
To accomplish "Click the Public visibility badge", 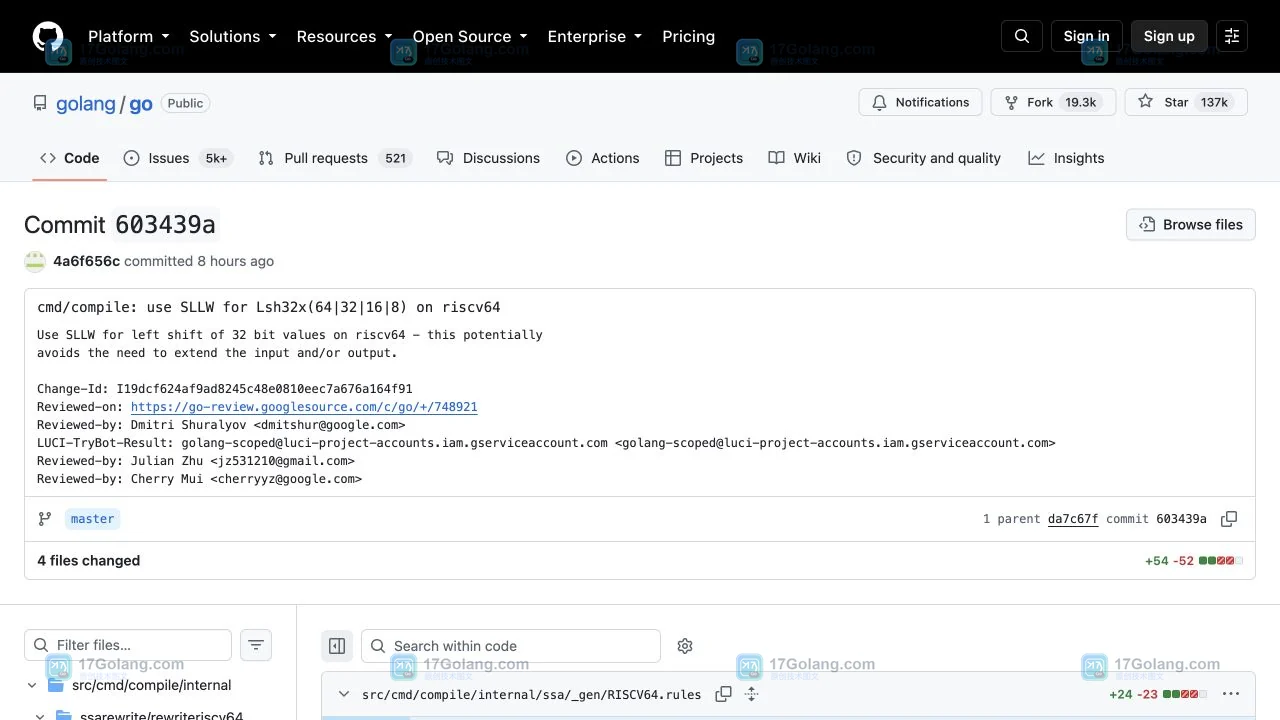I will (185, 103).
